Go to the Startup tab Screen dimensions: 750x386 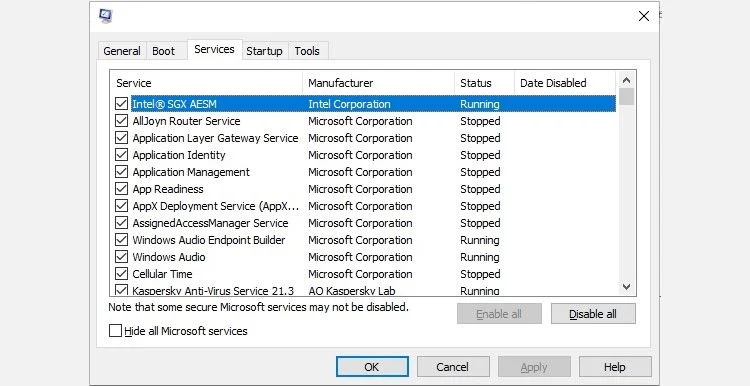(x=265, y=51)
